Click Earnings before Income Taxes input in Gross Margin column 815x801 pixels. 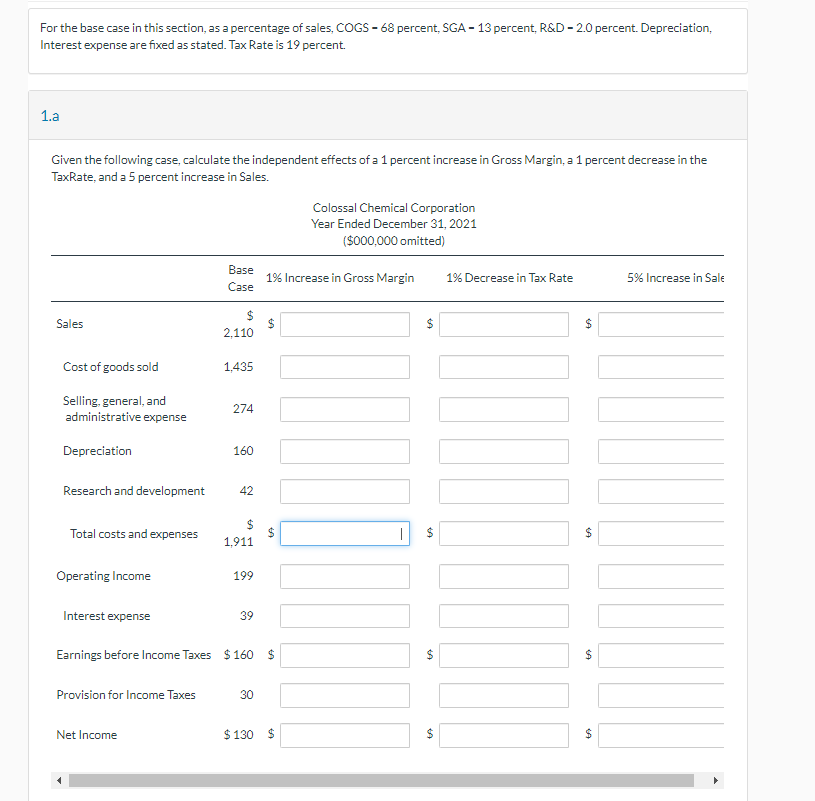pyautogui.click(x=345, y=655)
